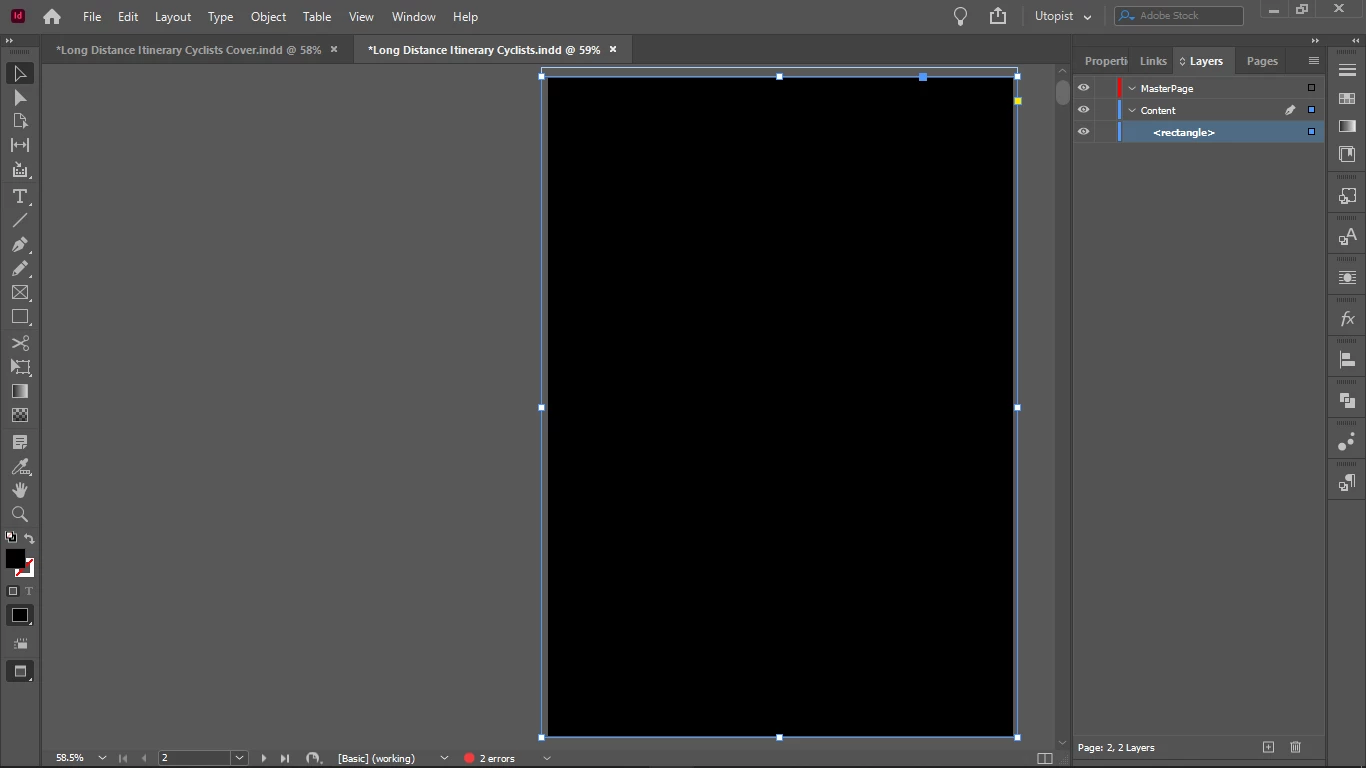Open the Swatches panel icon
1366x768 pixels.
(1347, 98)
